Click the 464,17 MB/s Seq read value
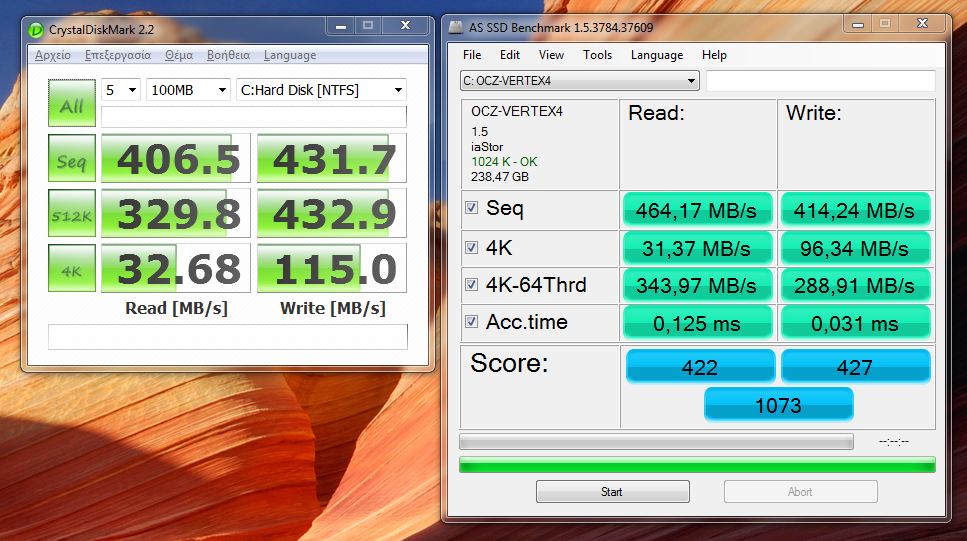This screenshot has height=541, width=967. 697,210
